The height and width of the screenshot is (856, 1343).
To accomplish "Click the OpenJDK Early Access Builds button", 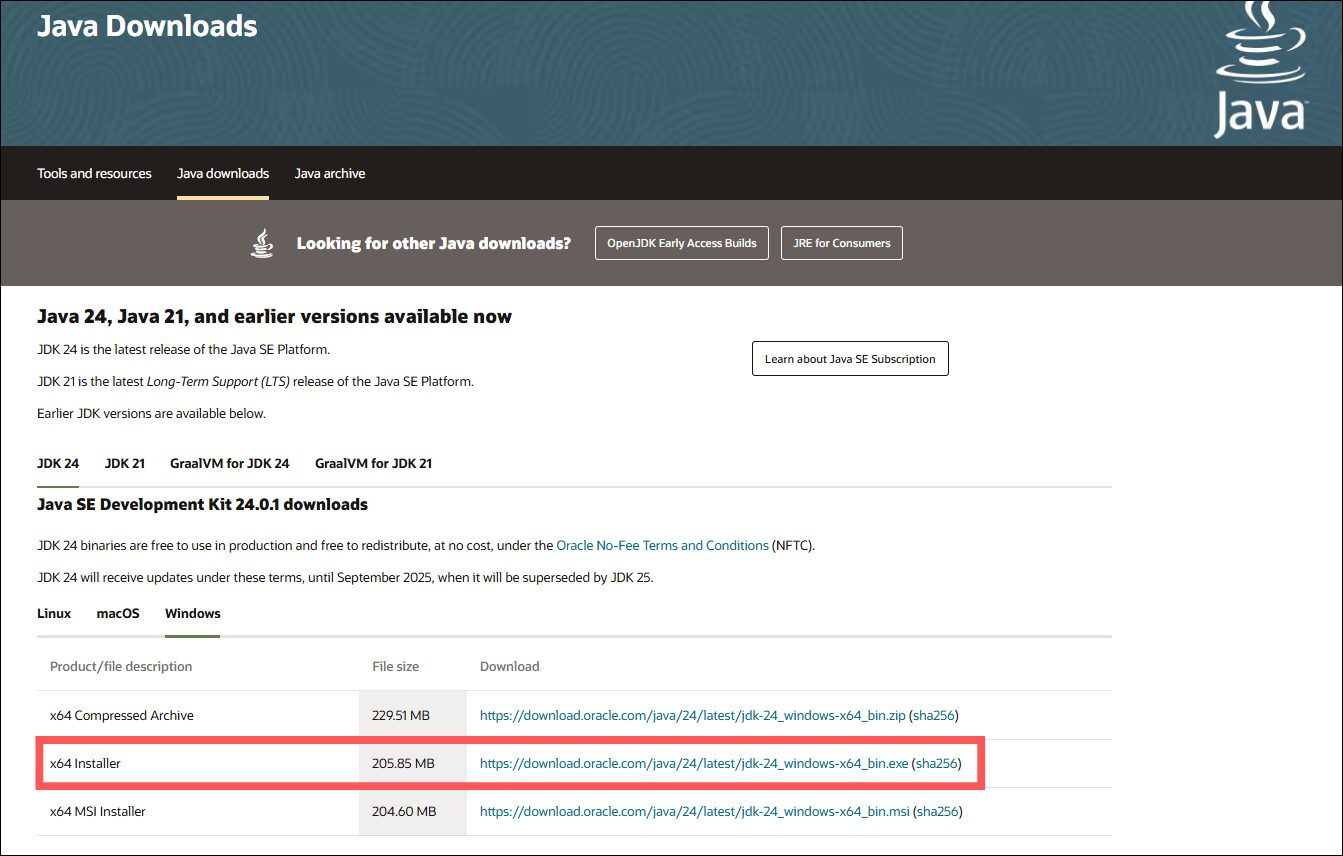I will point(682,243).
